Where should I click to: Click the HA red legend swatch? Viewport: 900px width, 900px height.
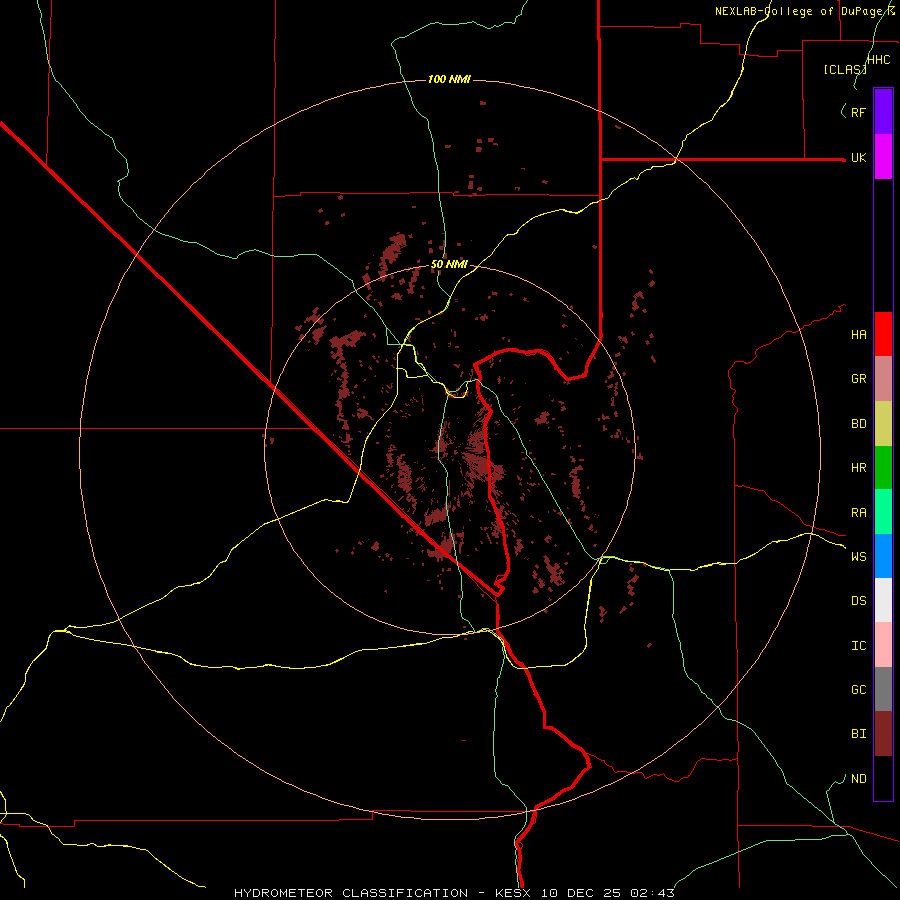(x=883, y=334)
